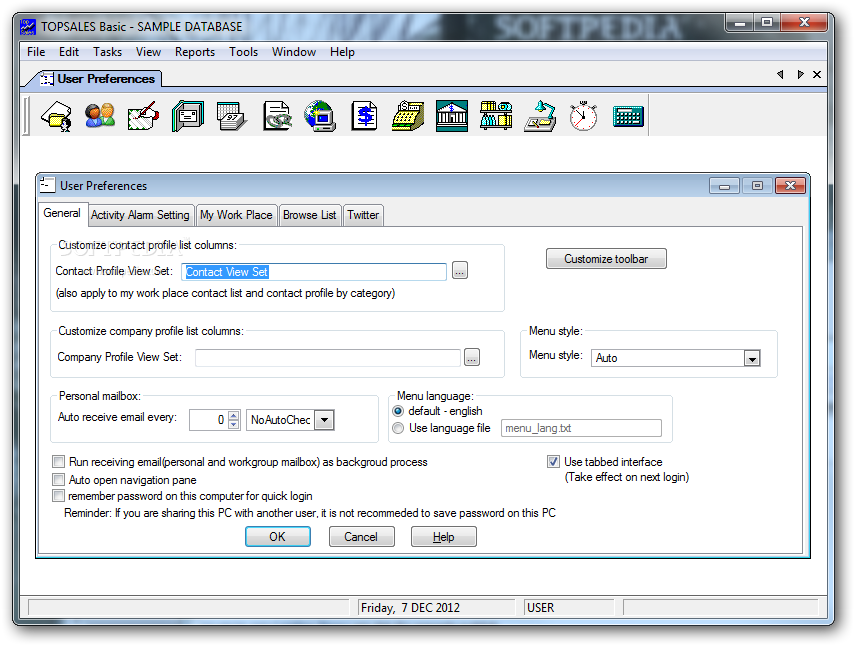Open the inventory shelves icon

[x=496, y=116]
